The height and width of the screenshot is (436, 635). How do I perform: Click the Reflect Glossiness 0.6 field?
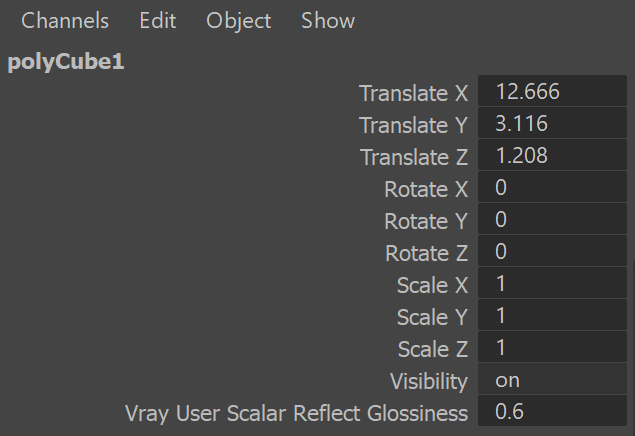[552, 410]
